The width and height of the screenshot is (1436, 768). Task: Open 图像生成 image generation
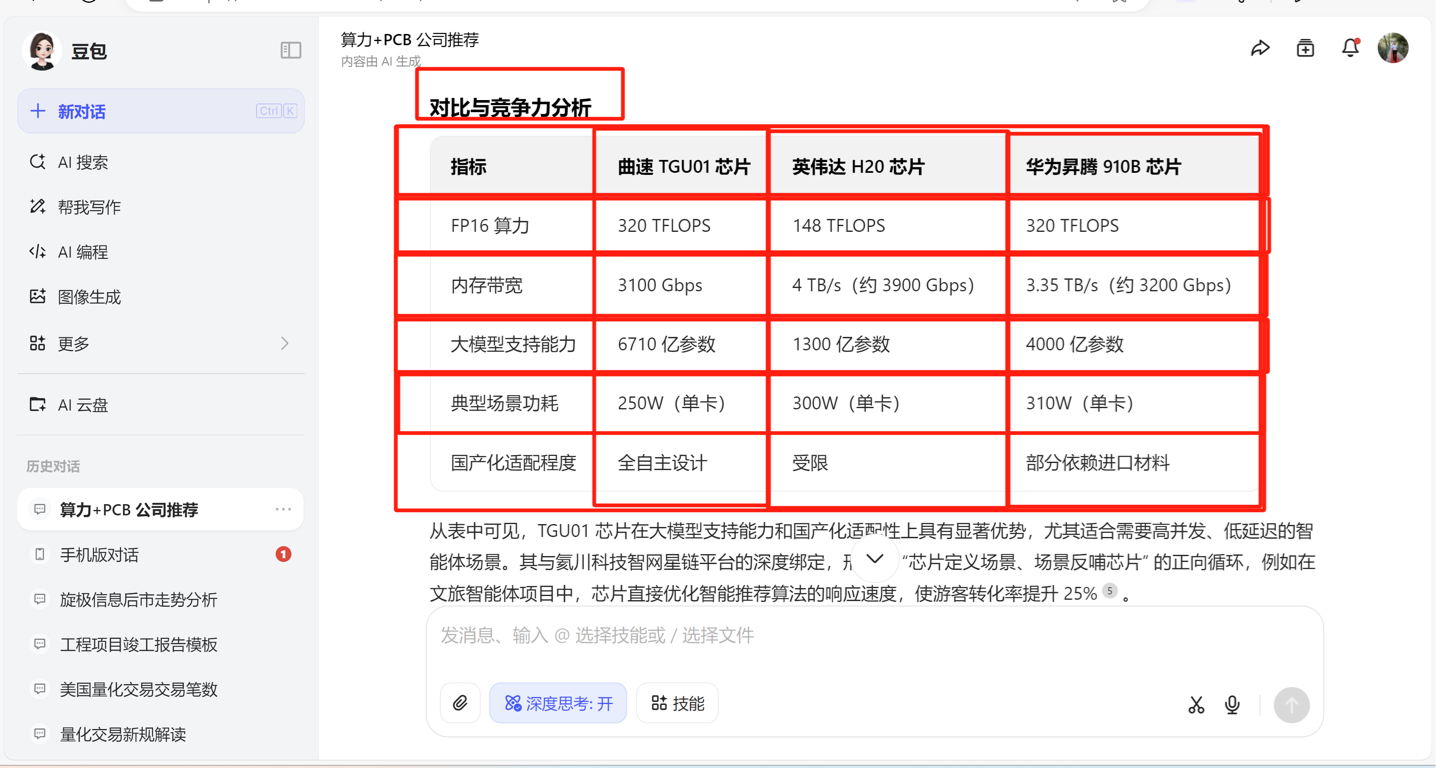161,297
